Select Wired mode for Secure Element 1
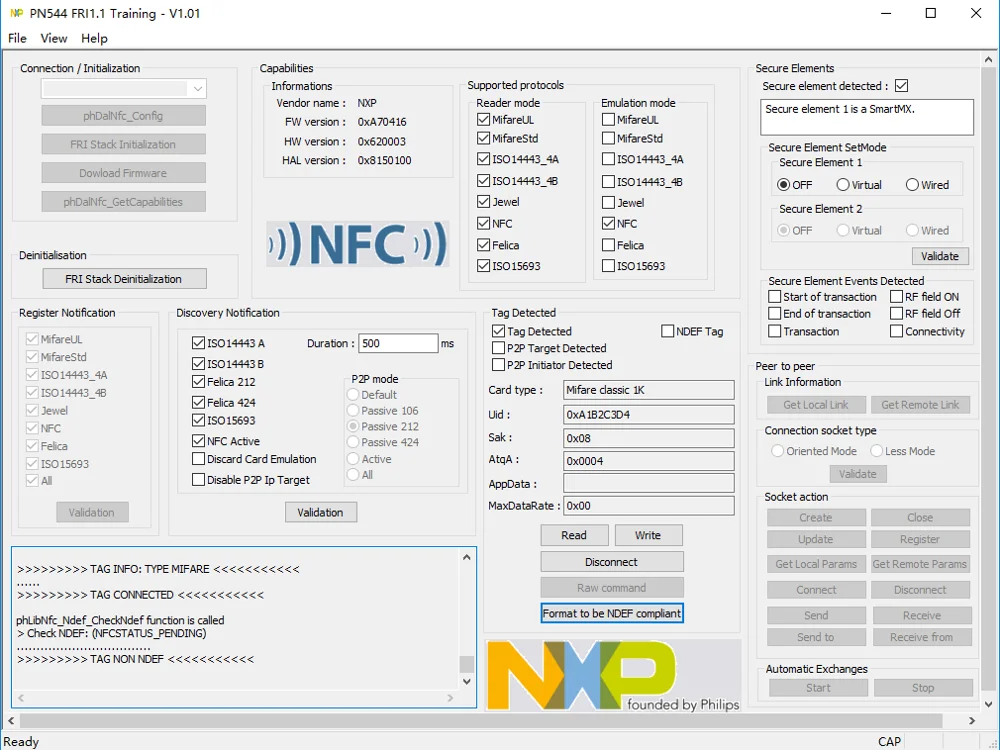The width and height of the screenshot is (1000, 750). [912, 185]
